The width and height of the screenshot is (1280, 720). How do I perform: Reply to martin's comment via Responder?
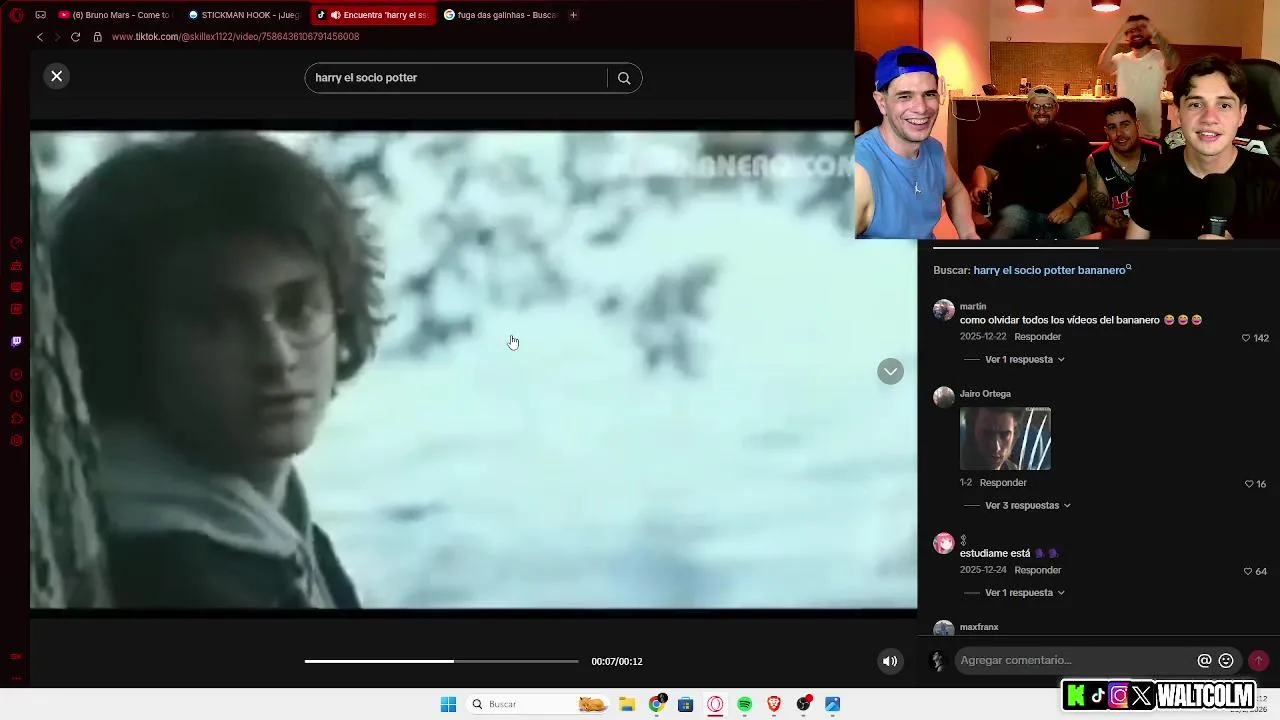pyautogui.click(x=1037, y=337)
